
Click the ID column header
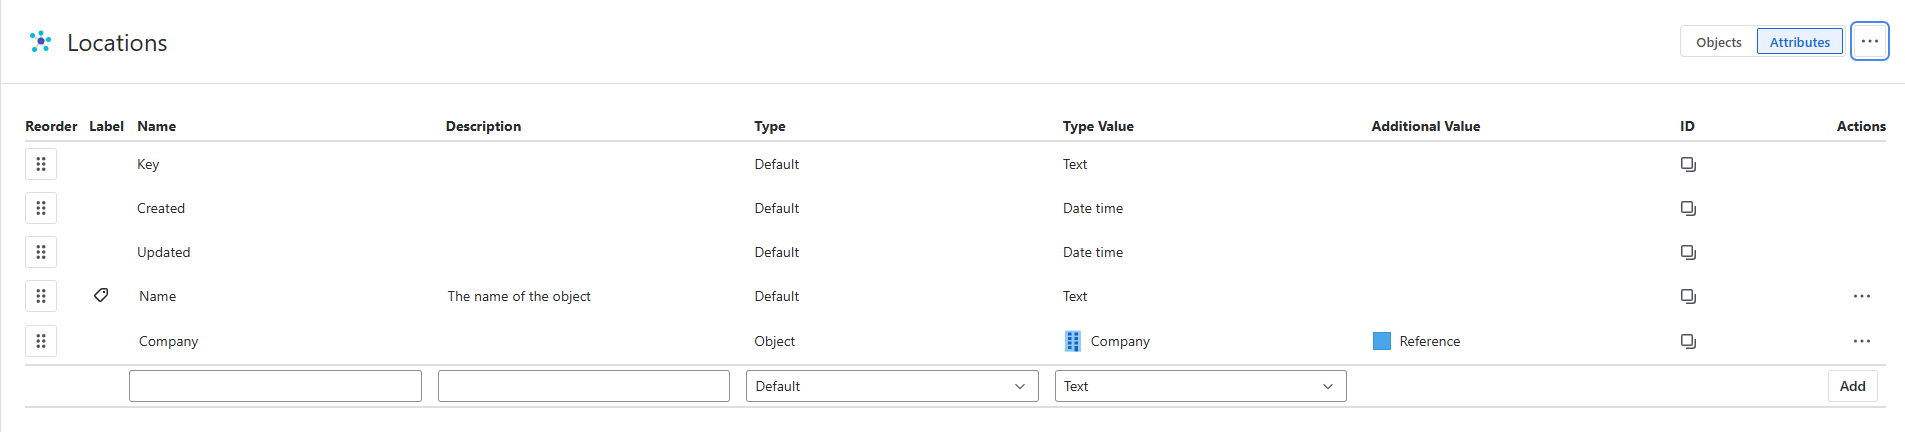coord(1687,126)
